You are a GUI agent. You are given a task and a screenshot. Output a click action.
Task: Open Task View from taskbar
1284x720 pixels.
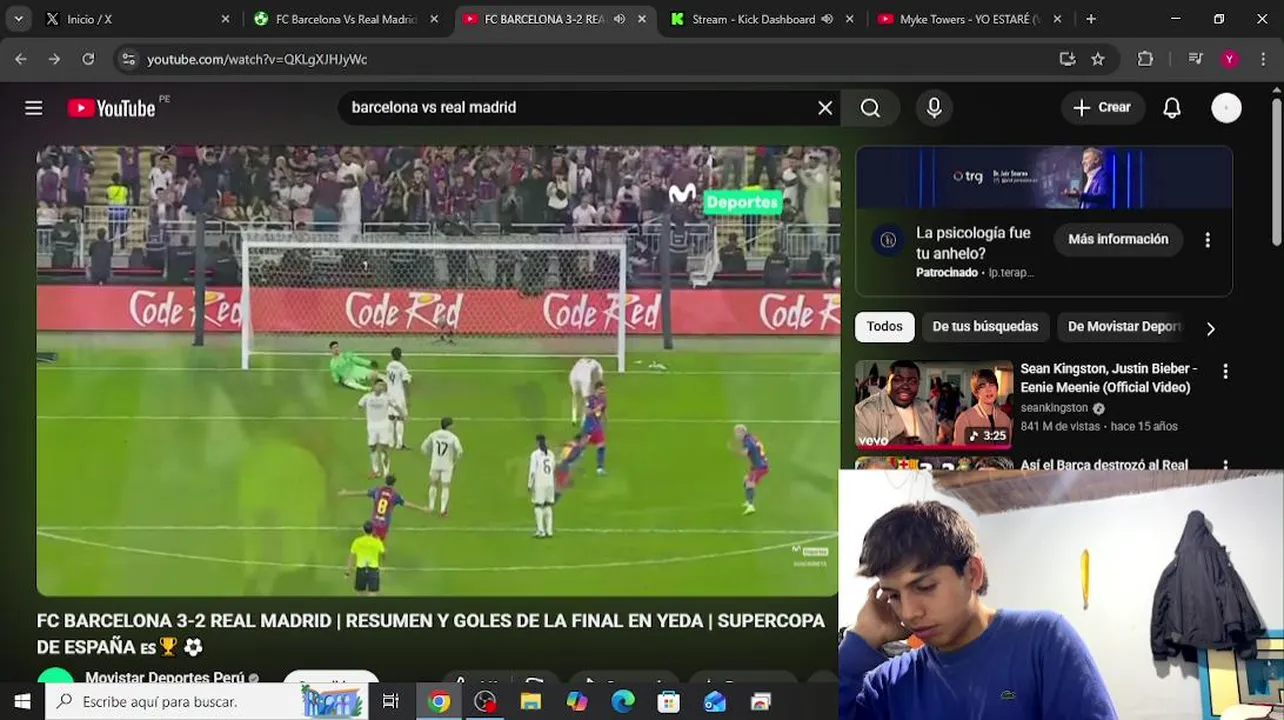click(391, 702)
